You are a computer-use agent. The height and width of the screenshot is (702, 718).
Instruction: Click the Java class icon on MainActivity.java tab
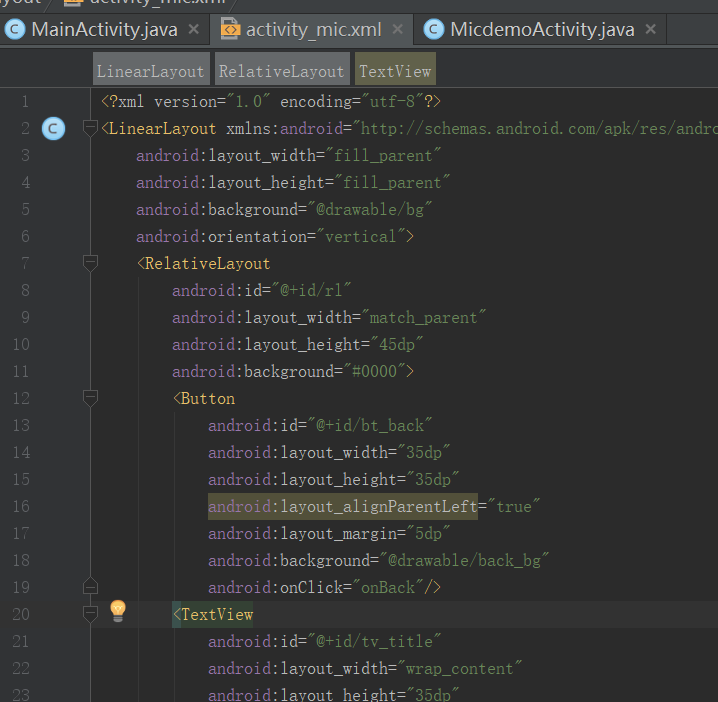point(15,30)
